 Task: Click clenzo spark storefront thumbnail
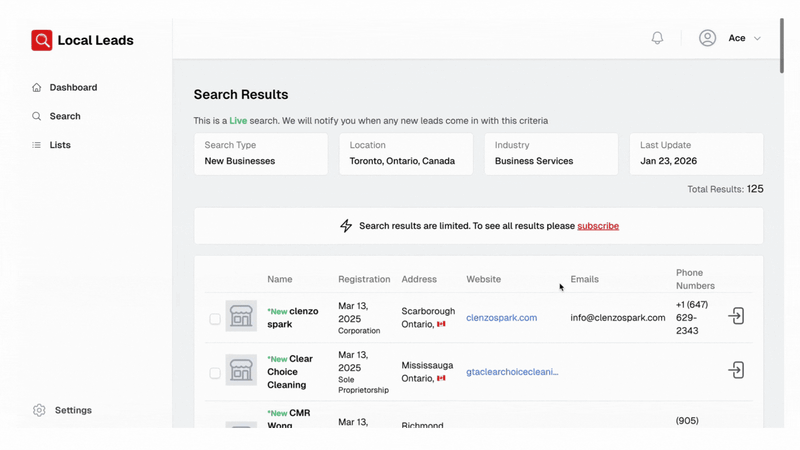click(x=241, y=316)
